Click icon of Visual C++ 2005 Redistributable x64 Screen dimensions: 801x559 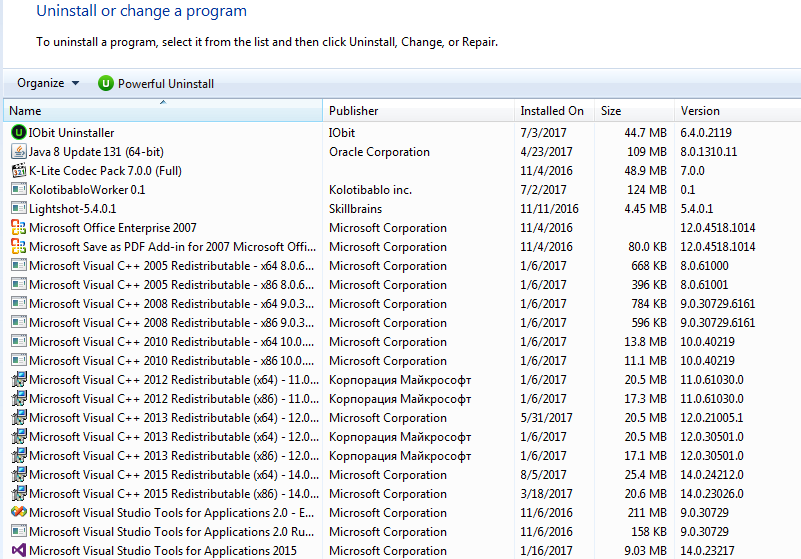pyautogui.click(x=18, y=266)
